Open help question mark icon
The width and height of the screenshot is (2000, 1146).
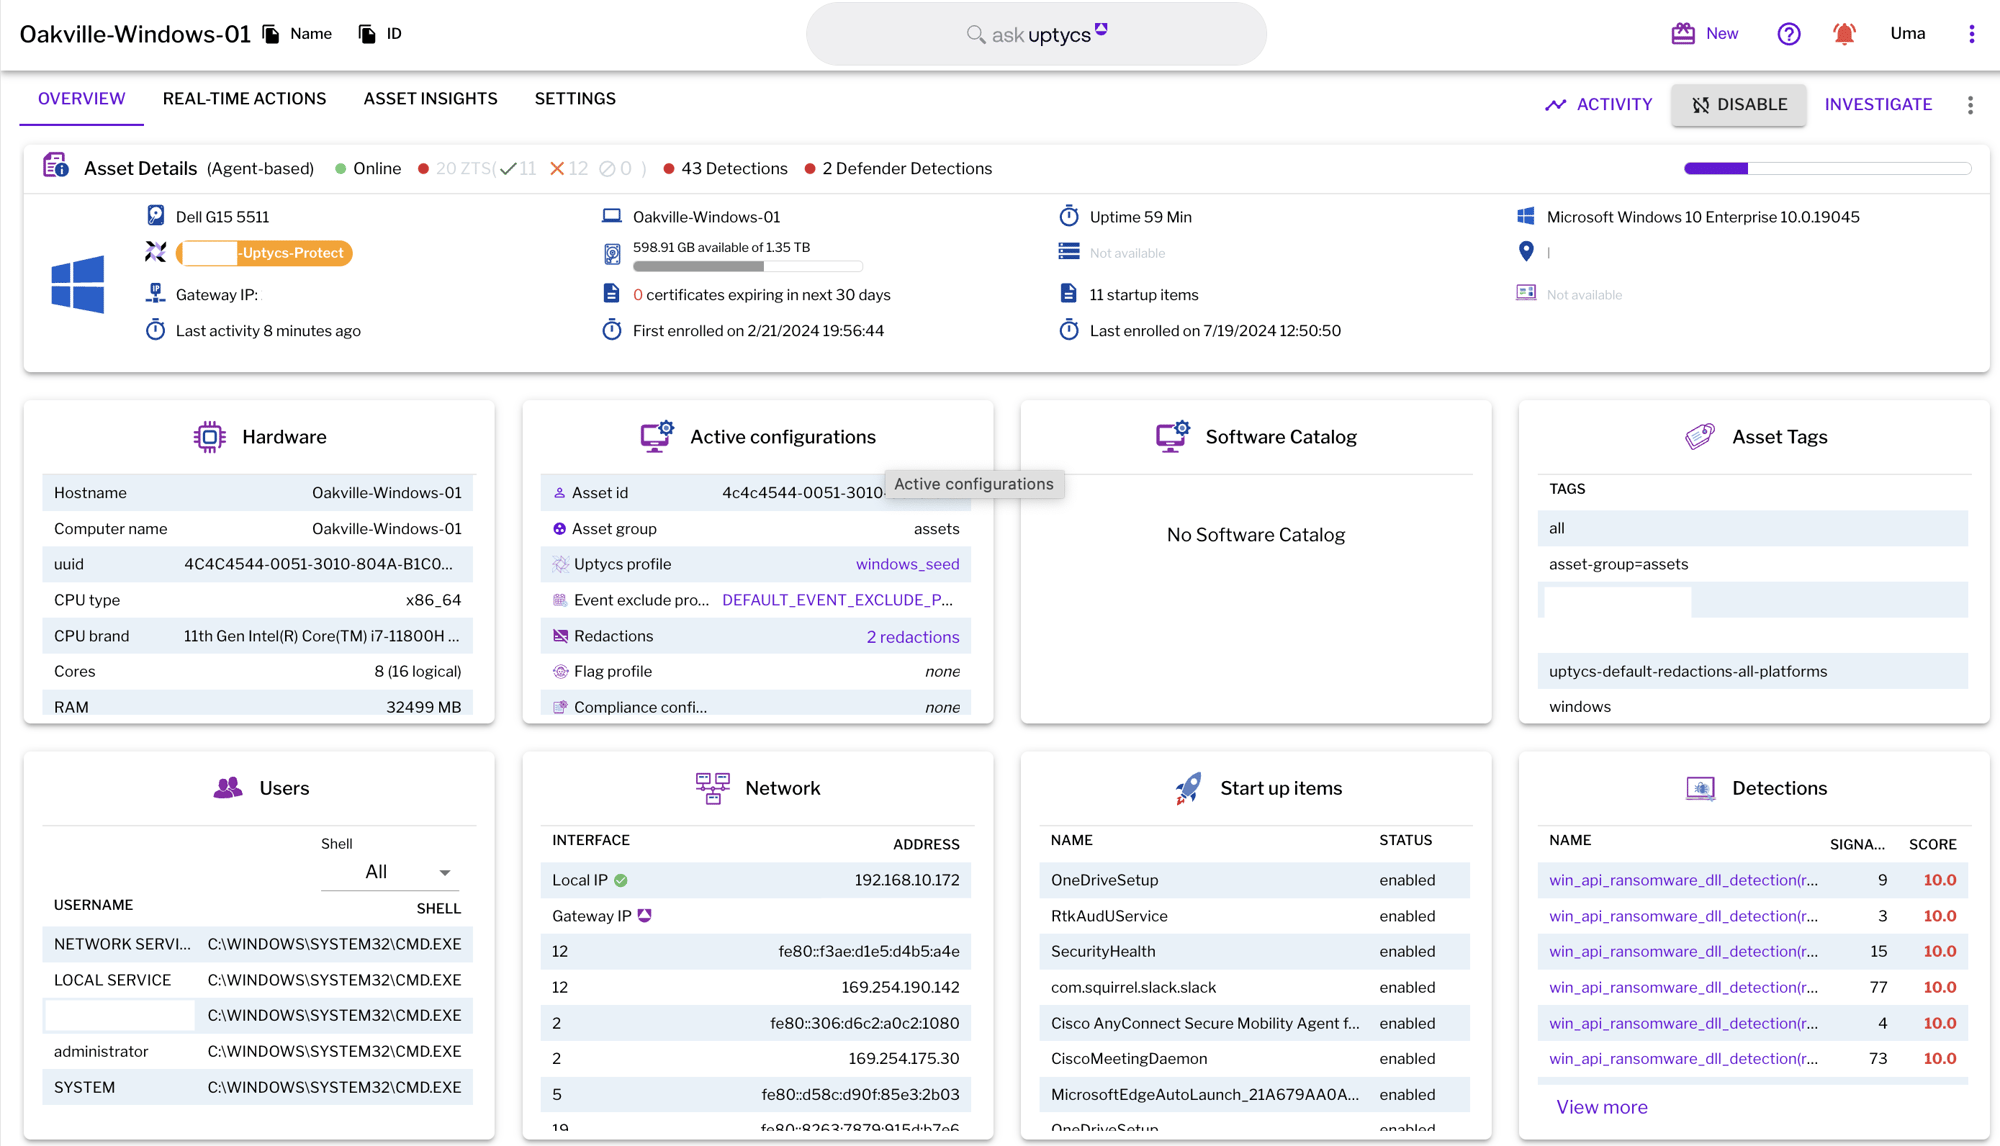(1789, 34)
